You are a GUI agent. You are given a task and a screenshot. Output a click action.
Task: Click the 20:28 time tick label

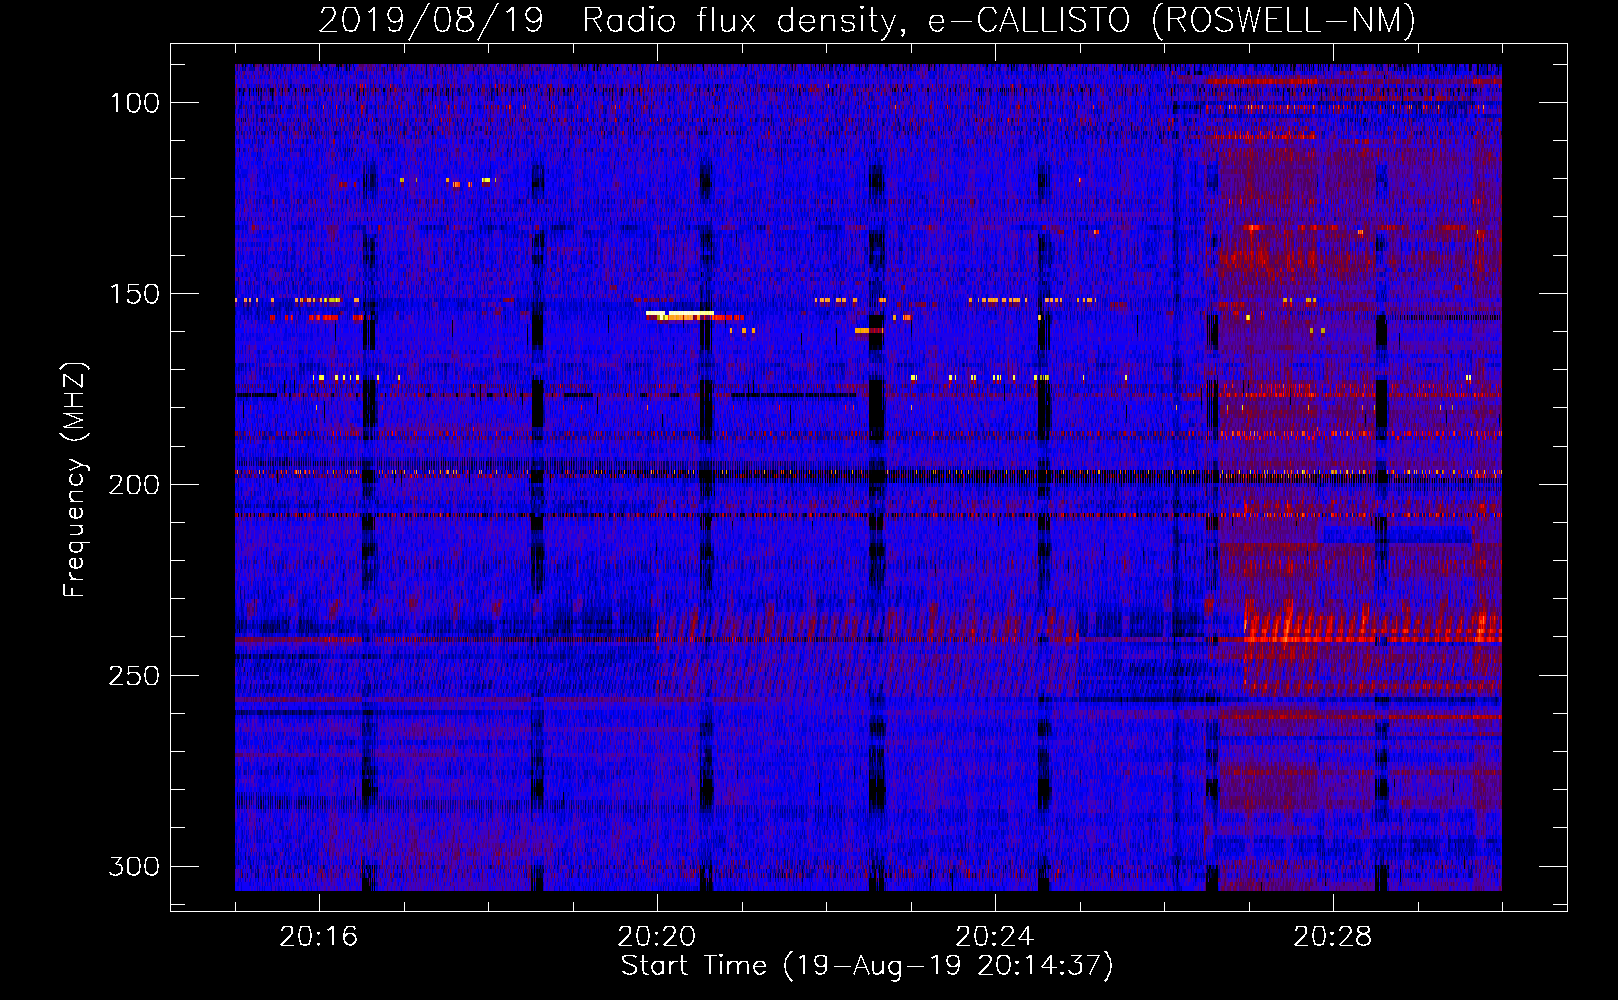tap(1333, 937)
